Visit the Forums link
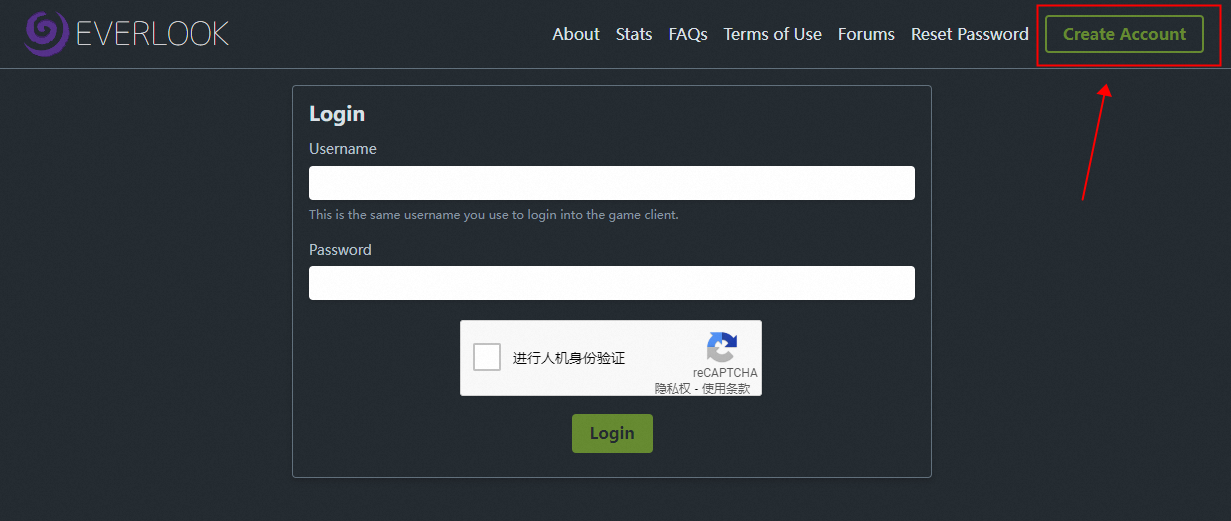 point(866,34)
